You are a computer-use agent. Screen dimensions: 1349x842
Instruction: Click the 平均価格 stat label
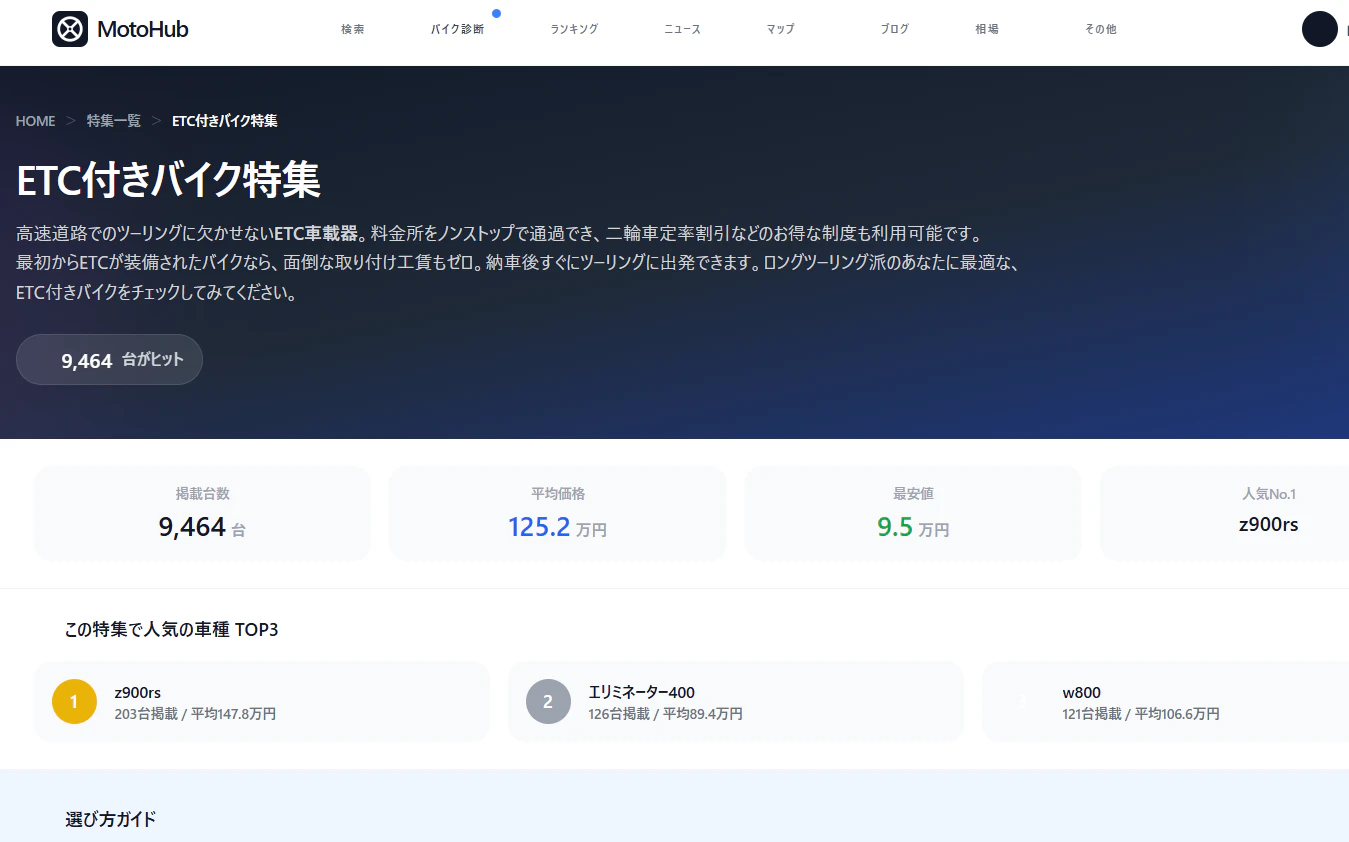(x=558, y=494)
